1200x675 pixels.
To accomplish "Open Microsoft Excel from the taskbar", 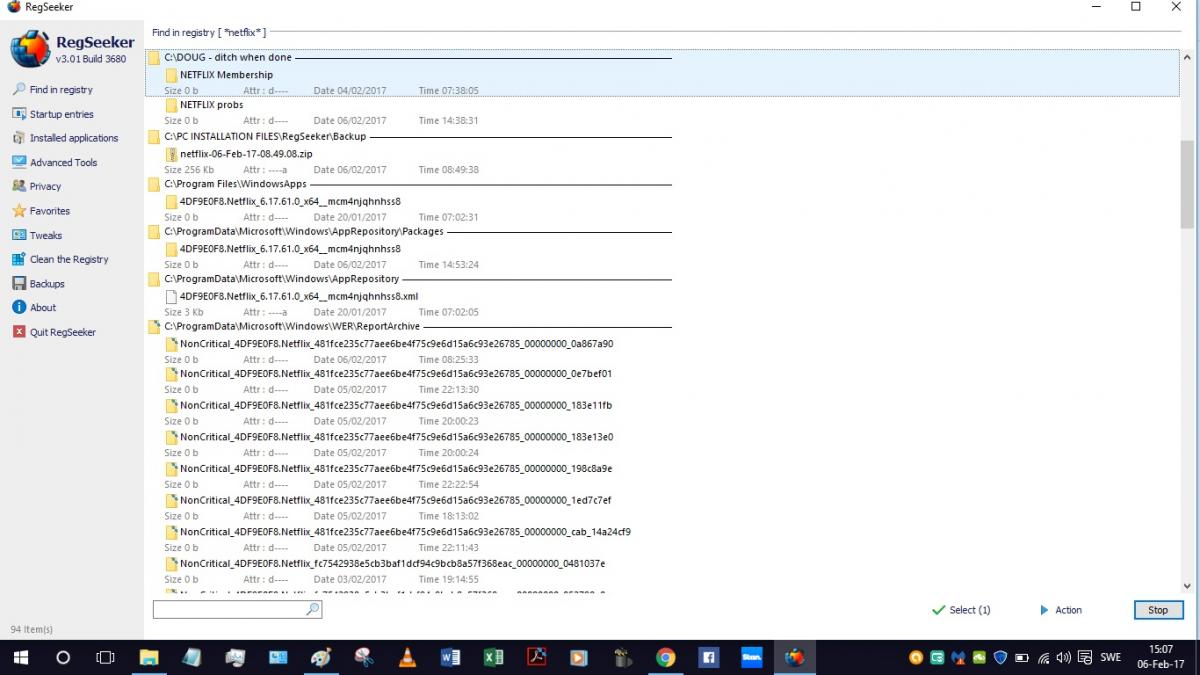I will pos(493,657).
